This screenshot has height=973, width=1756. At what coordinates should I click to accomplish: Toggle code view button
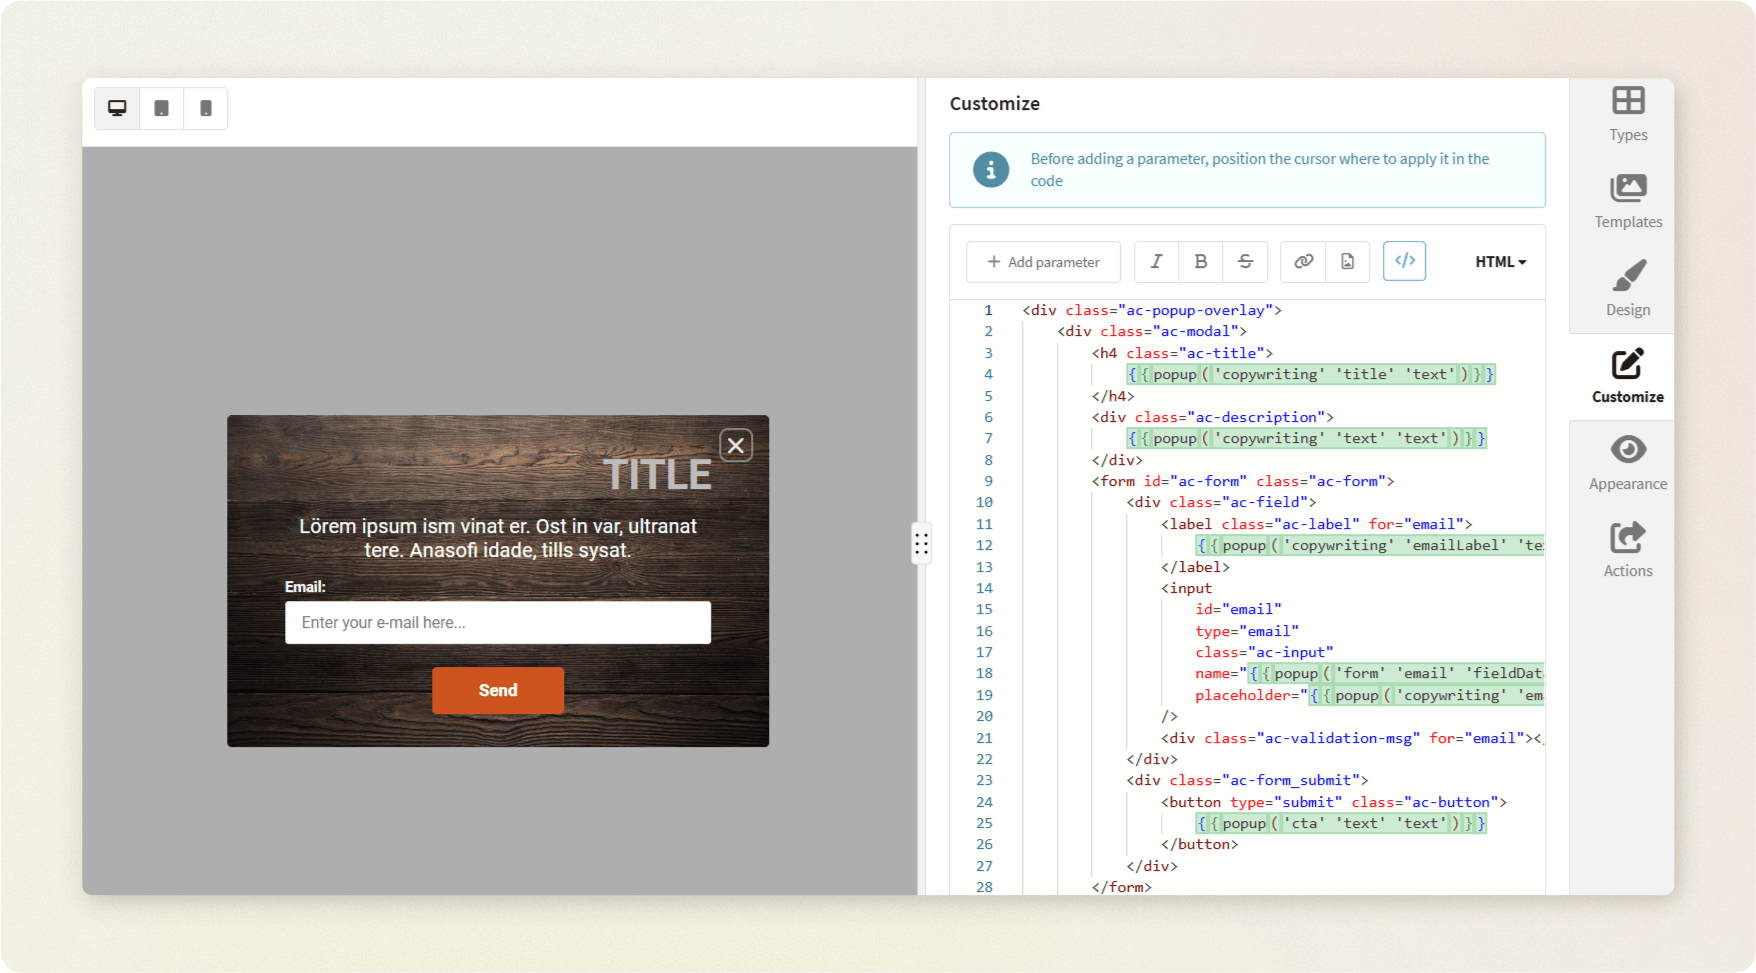(1404, 261)
